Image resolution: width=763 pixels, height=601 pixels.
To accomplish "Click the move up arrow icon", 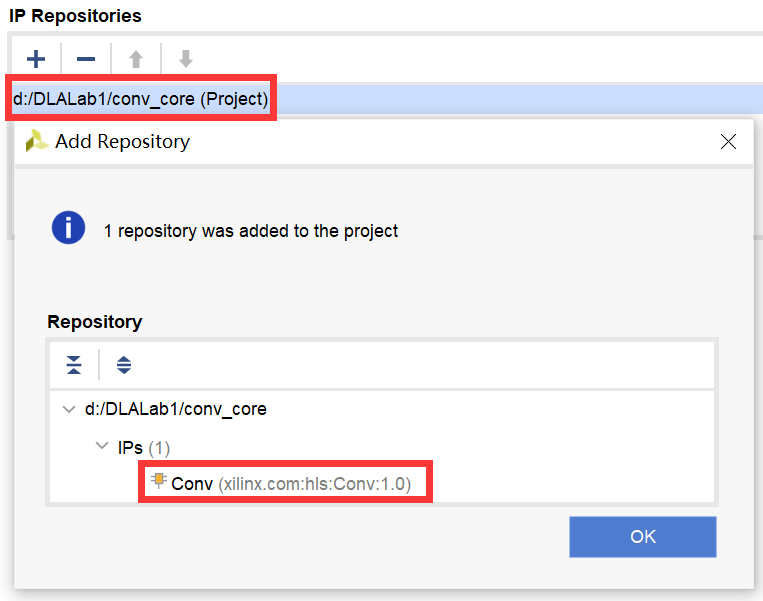I will (136, 59).
